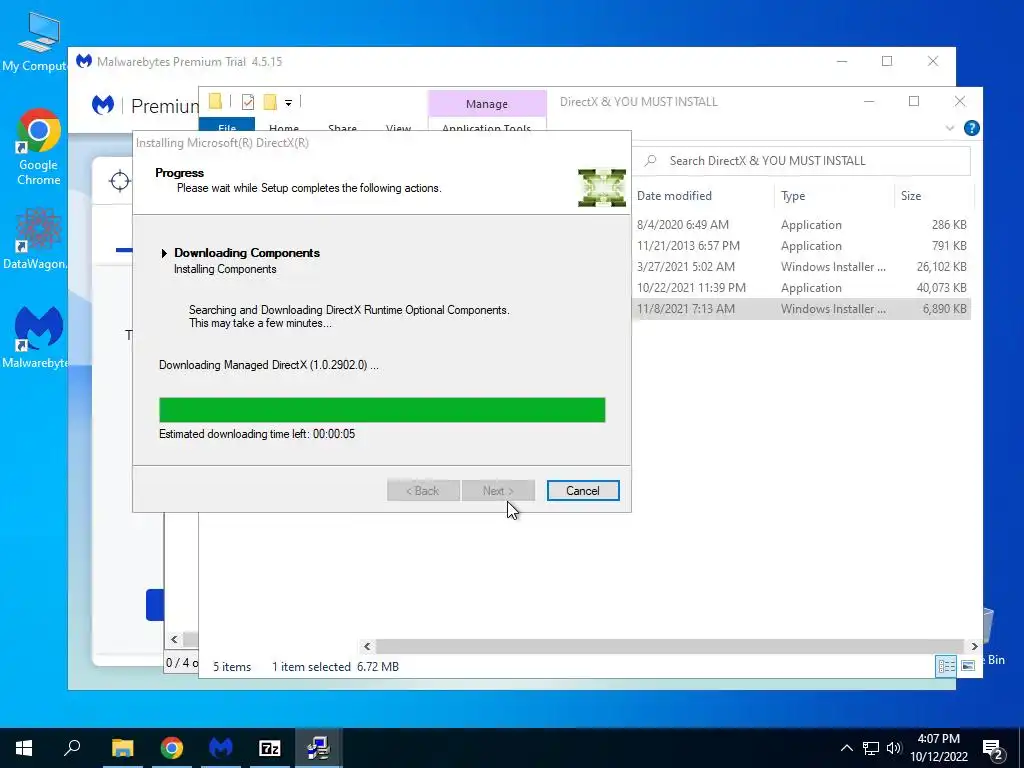
Task: Click the Next button in DirectX setup
Action: click(498, 490)
